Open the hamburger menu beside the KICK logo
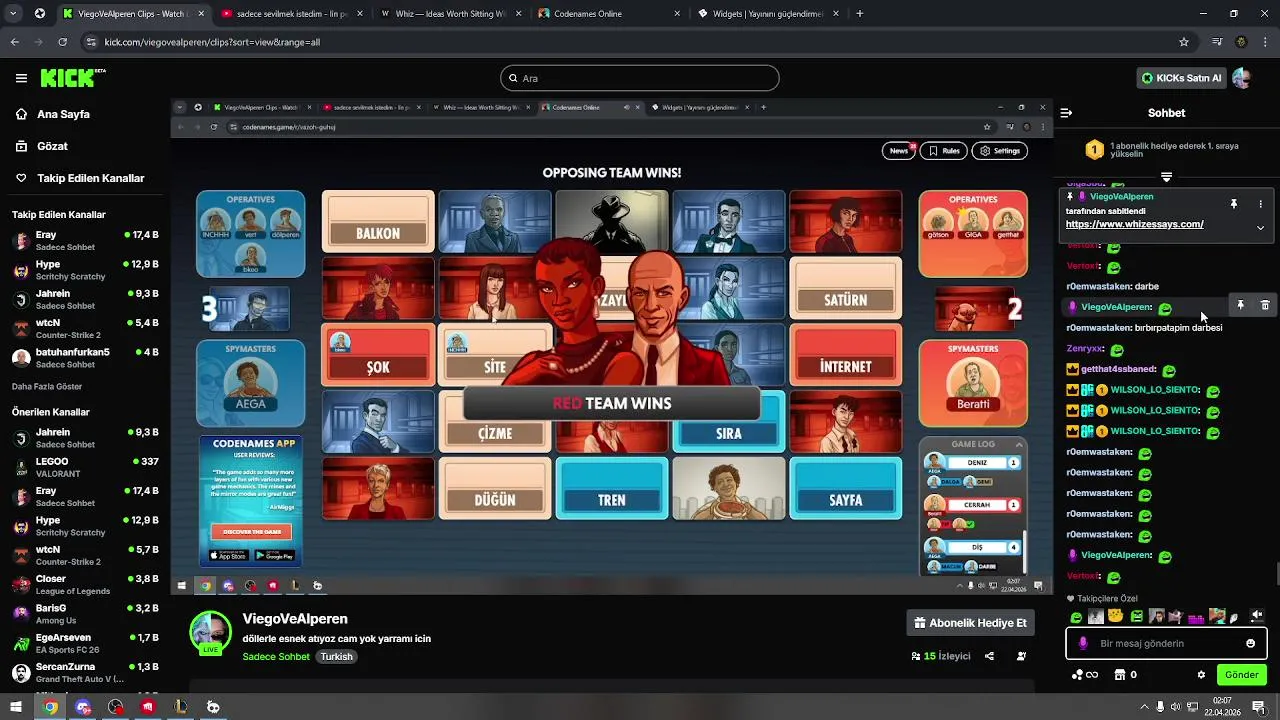The width and height of the screenshot is (1280, 720). (21, 78)
